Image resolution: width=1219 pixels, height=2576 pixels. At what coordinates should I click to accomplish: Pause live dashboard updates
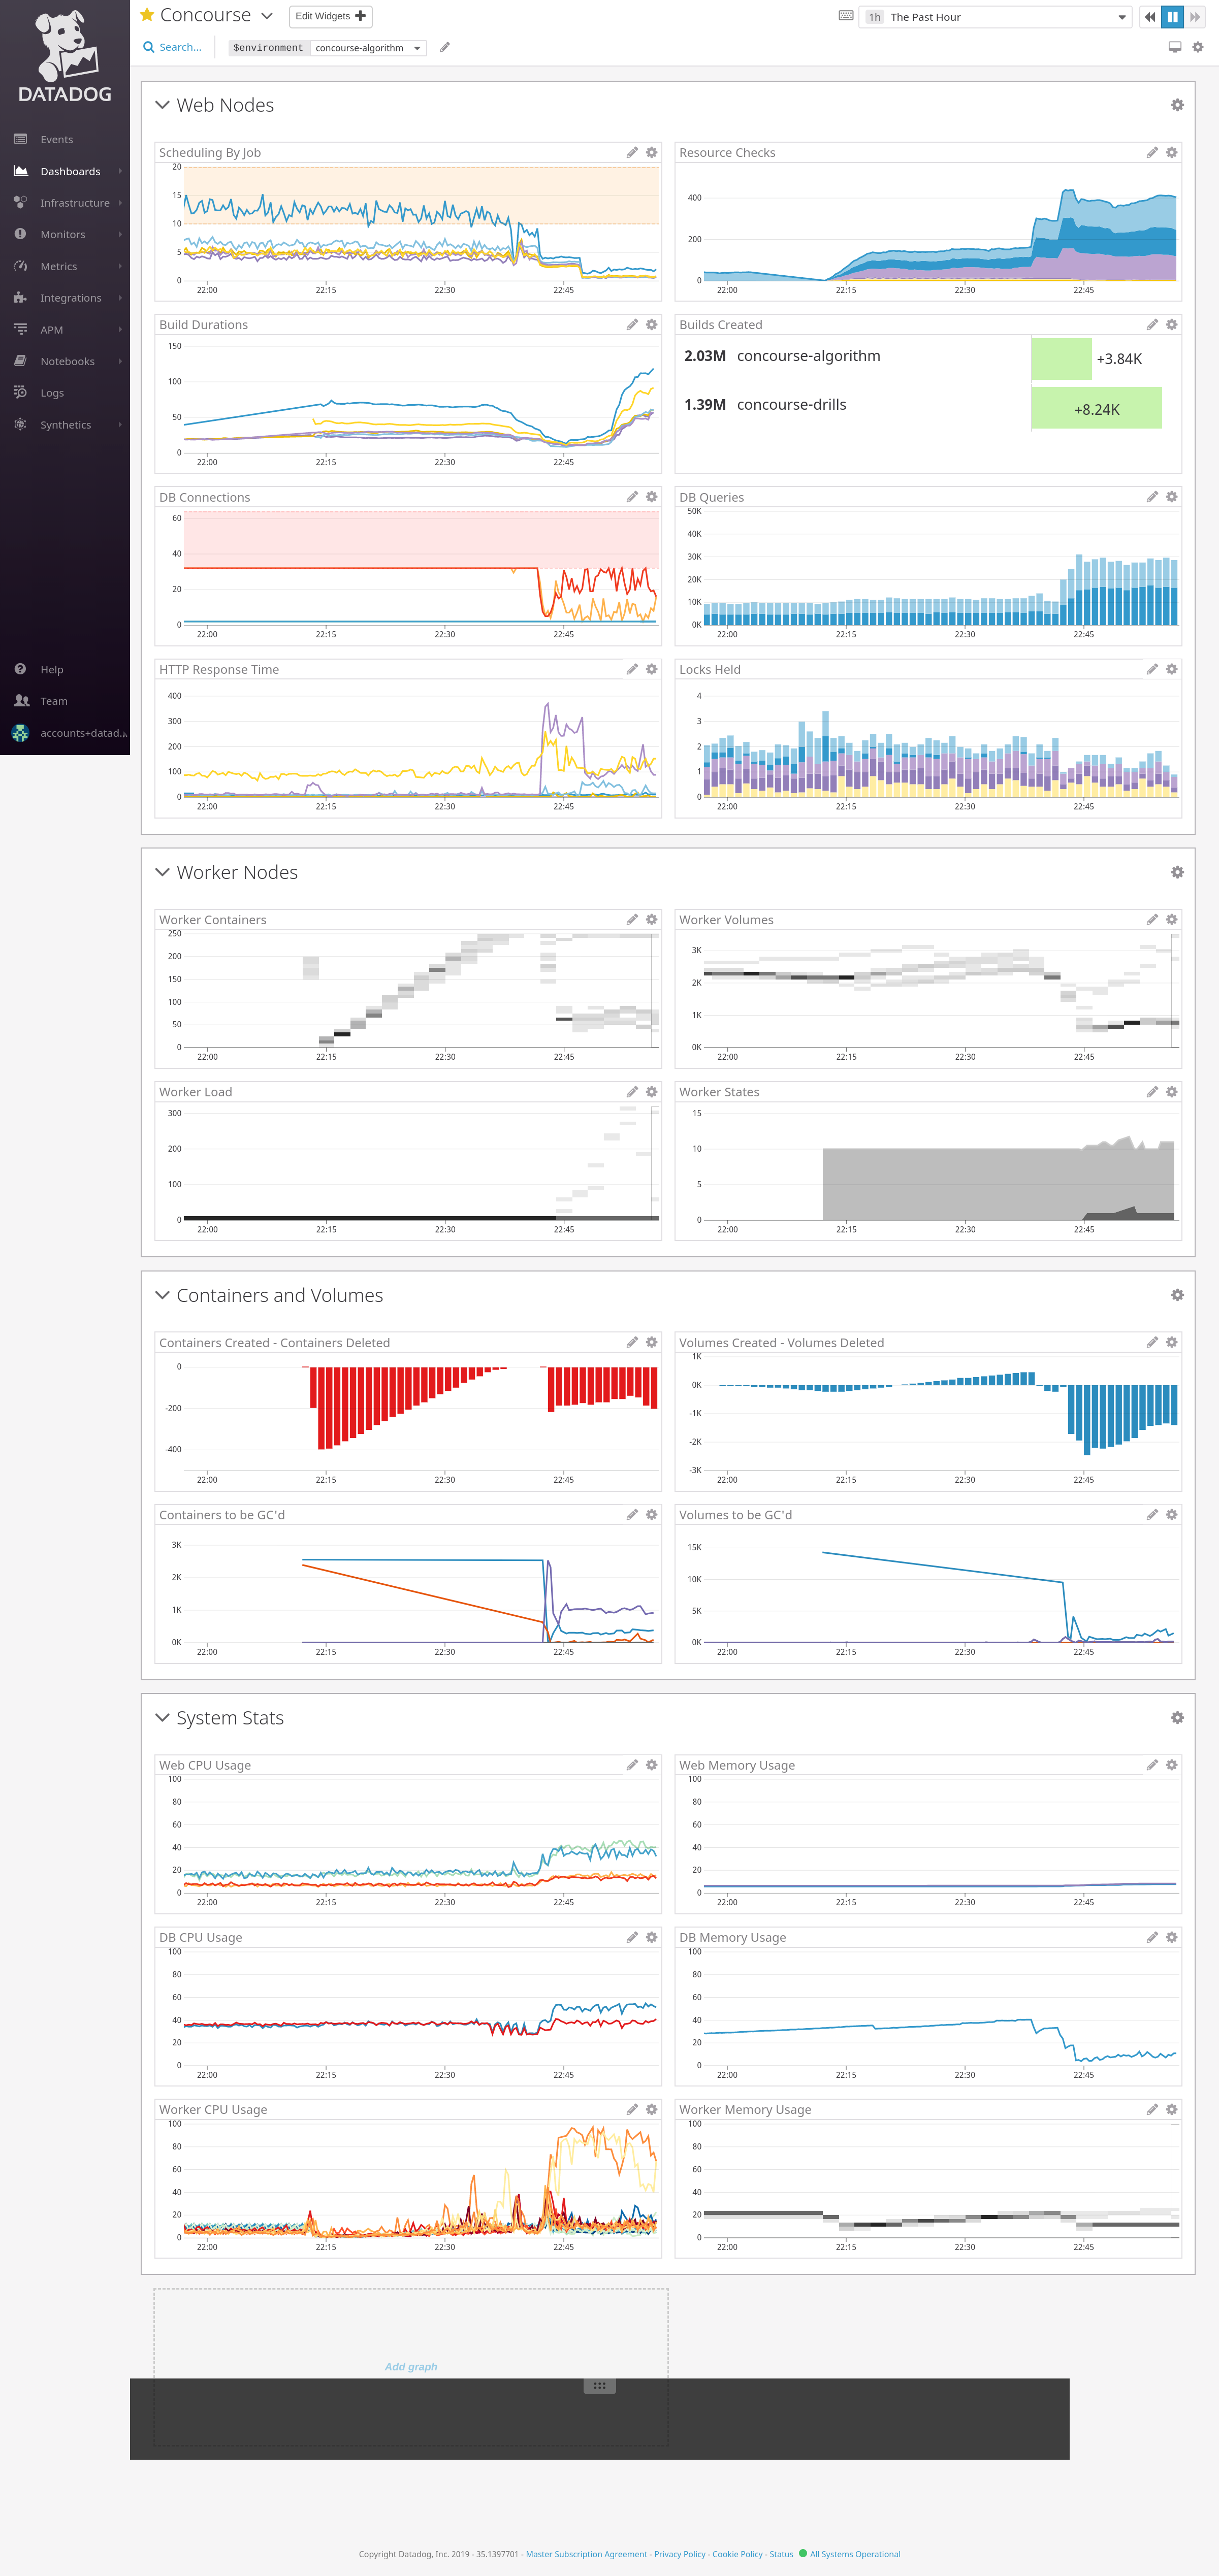pyautogui.click(x=1172, y=17)
